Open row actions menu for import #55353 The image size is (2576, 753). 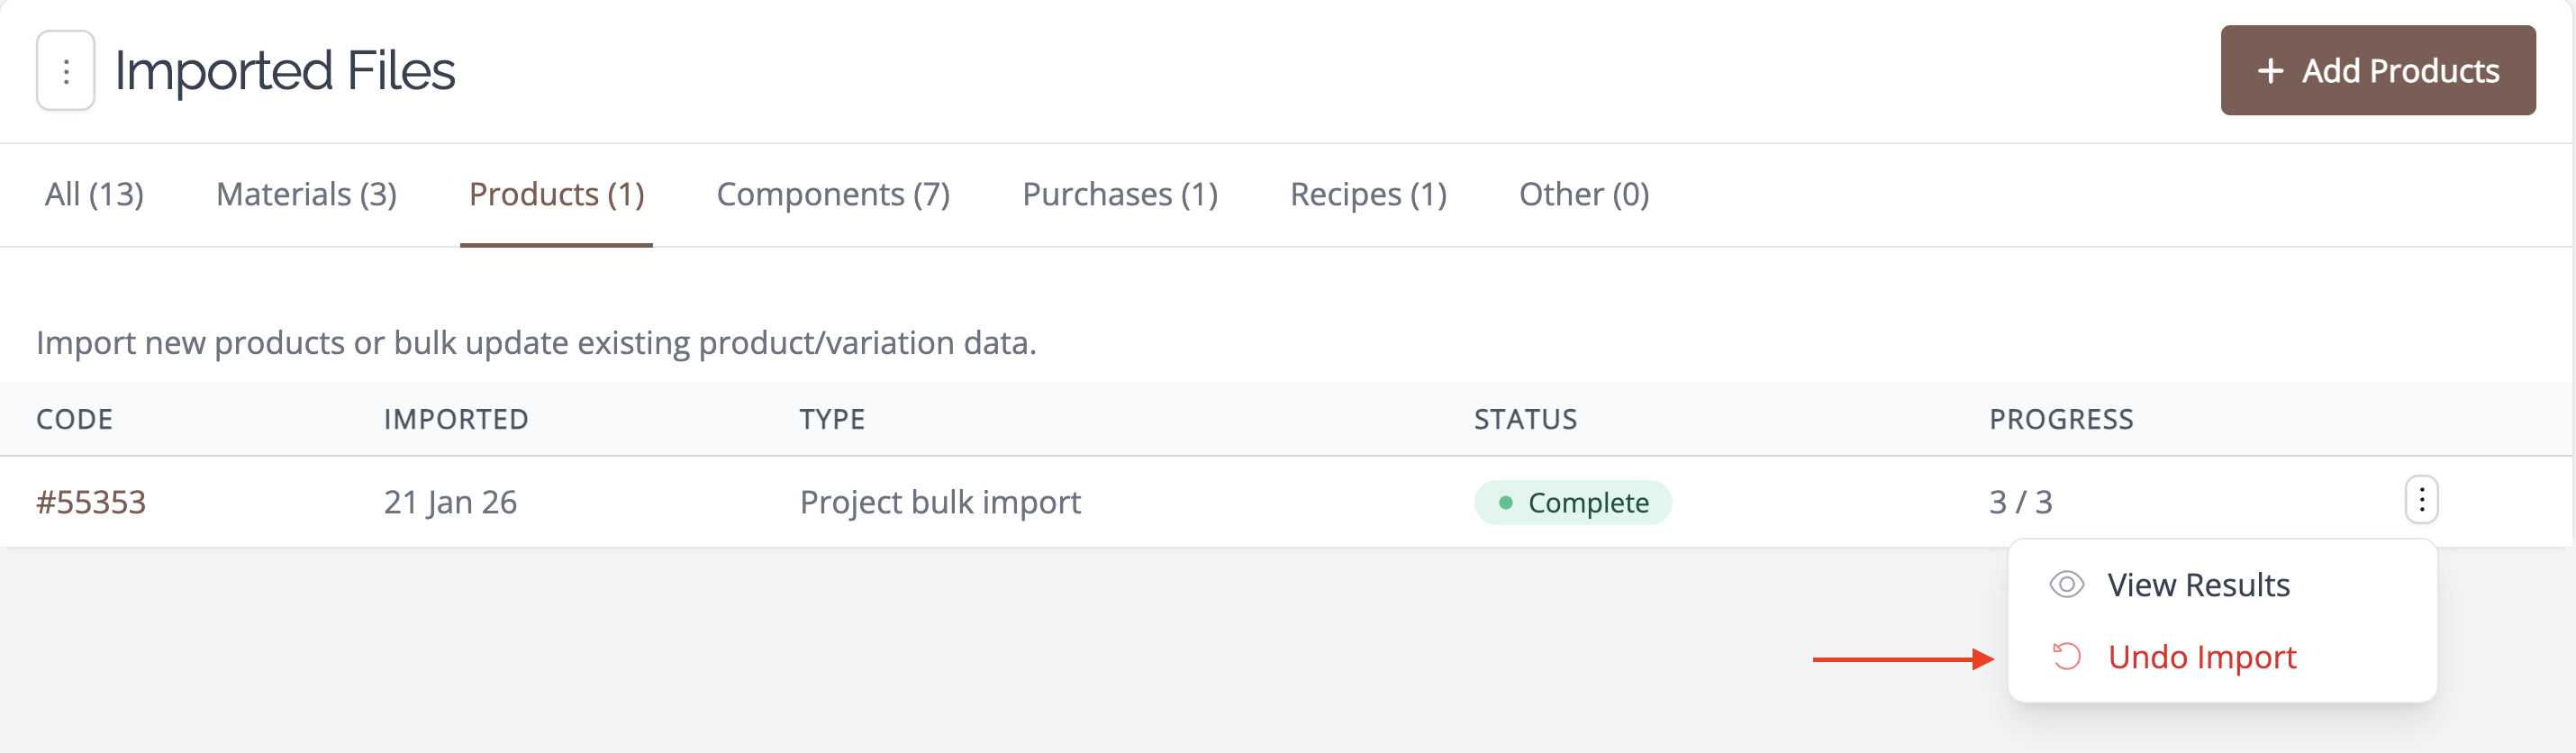[x=2421, y=500]
